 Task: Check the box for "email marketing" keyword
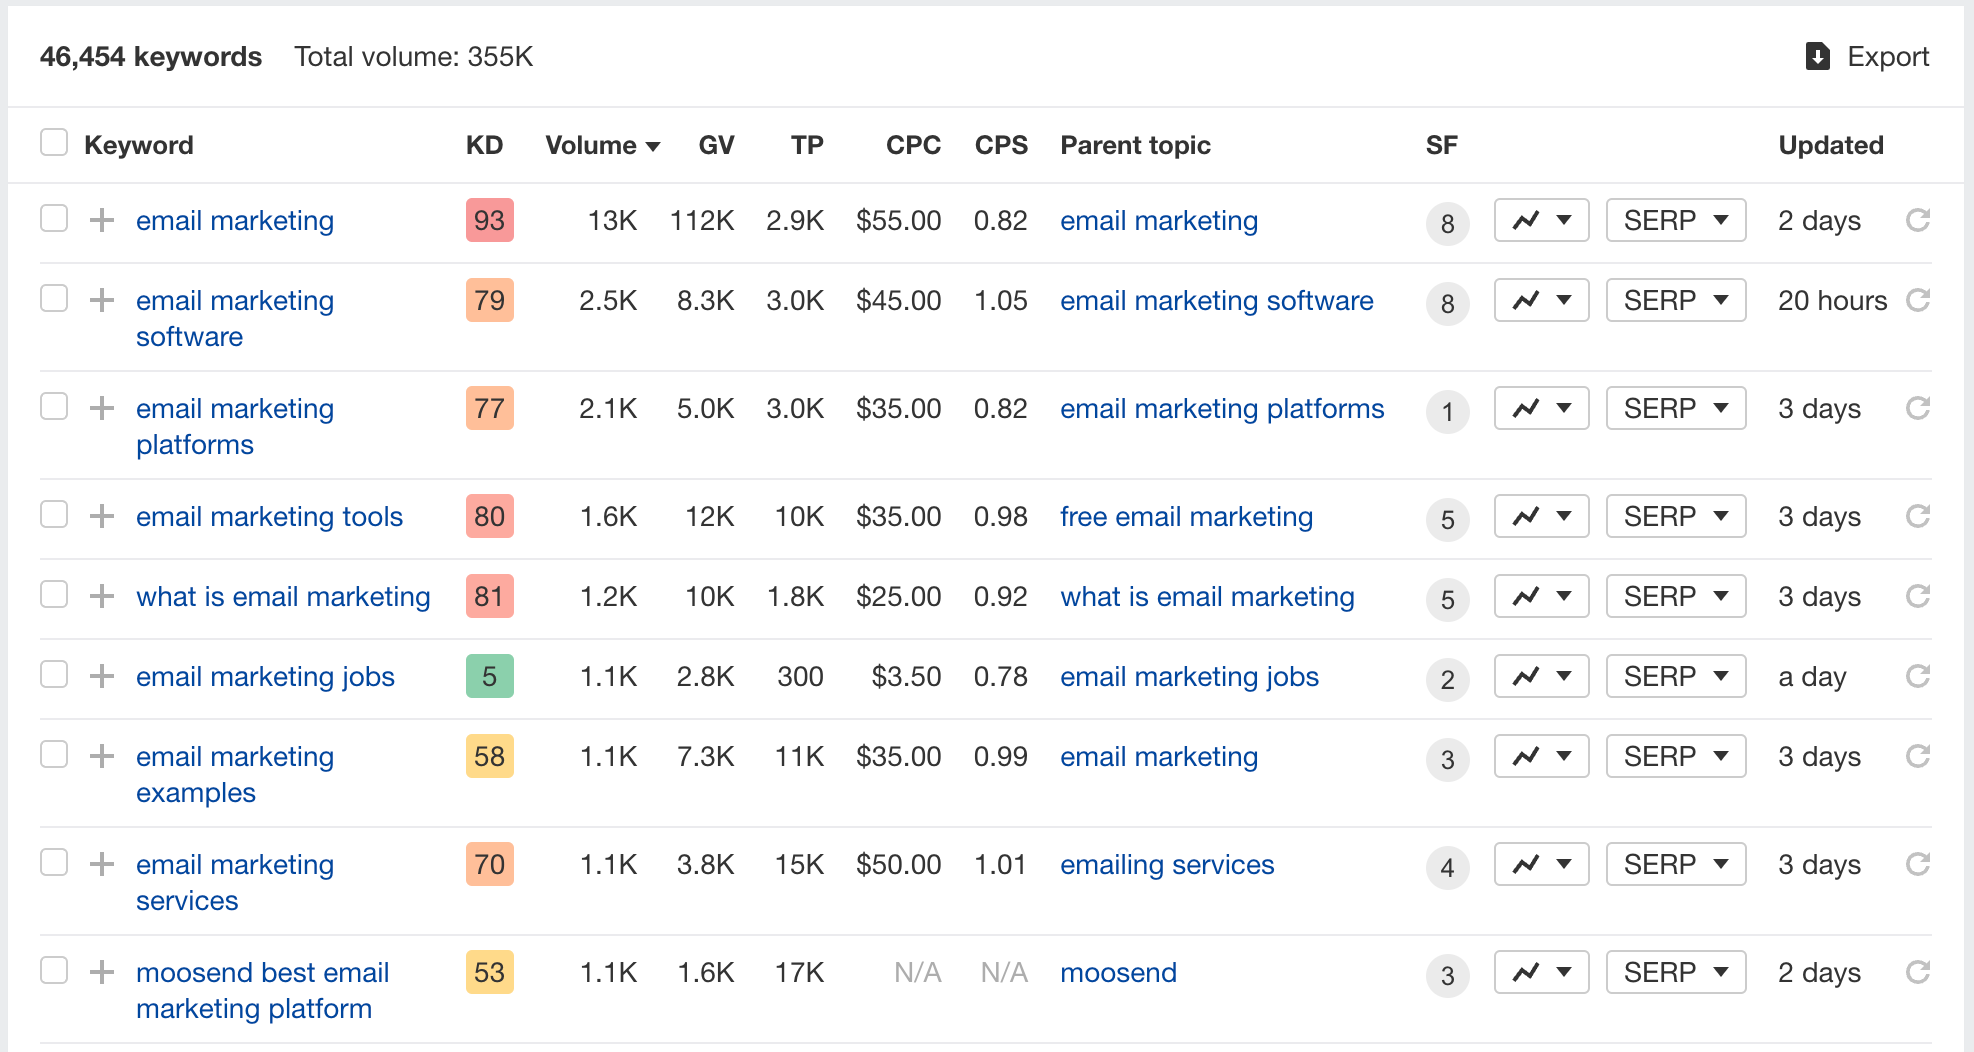(54, 219)
